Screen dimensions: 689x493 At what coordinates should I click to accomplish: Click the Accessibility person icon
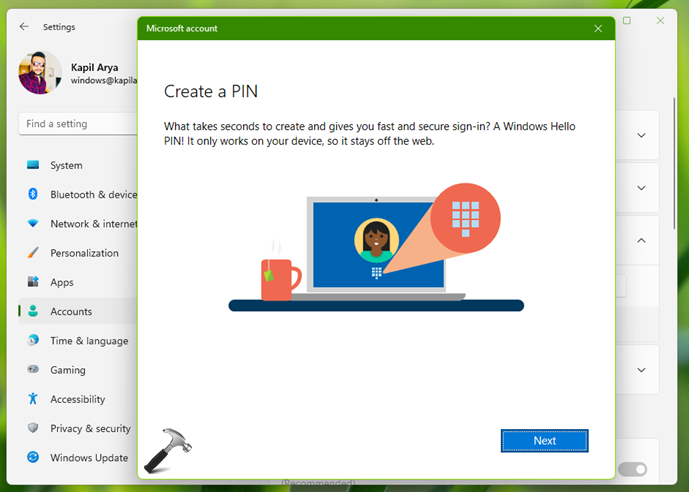pyautogui.click(x=33, y=399)
